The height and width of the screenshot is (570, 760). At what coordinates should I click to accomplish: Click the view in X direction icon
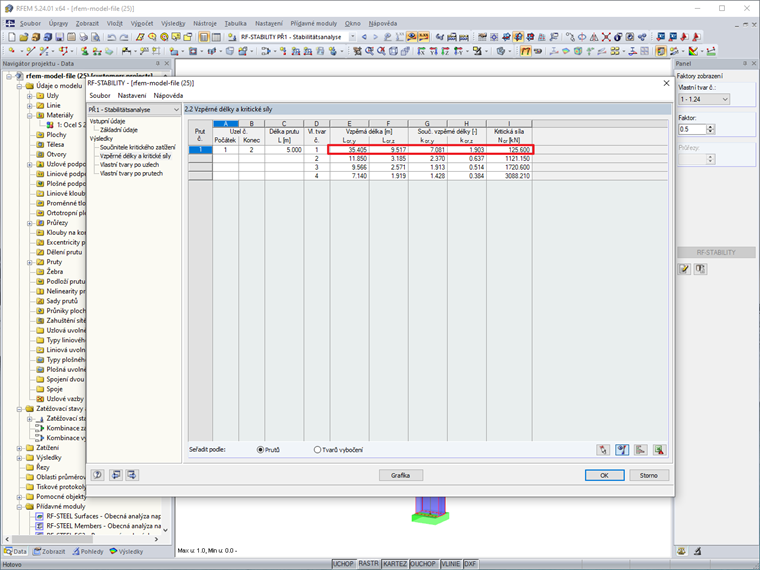tap(421, 51)
